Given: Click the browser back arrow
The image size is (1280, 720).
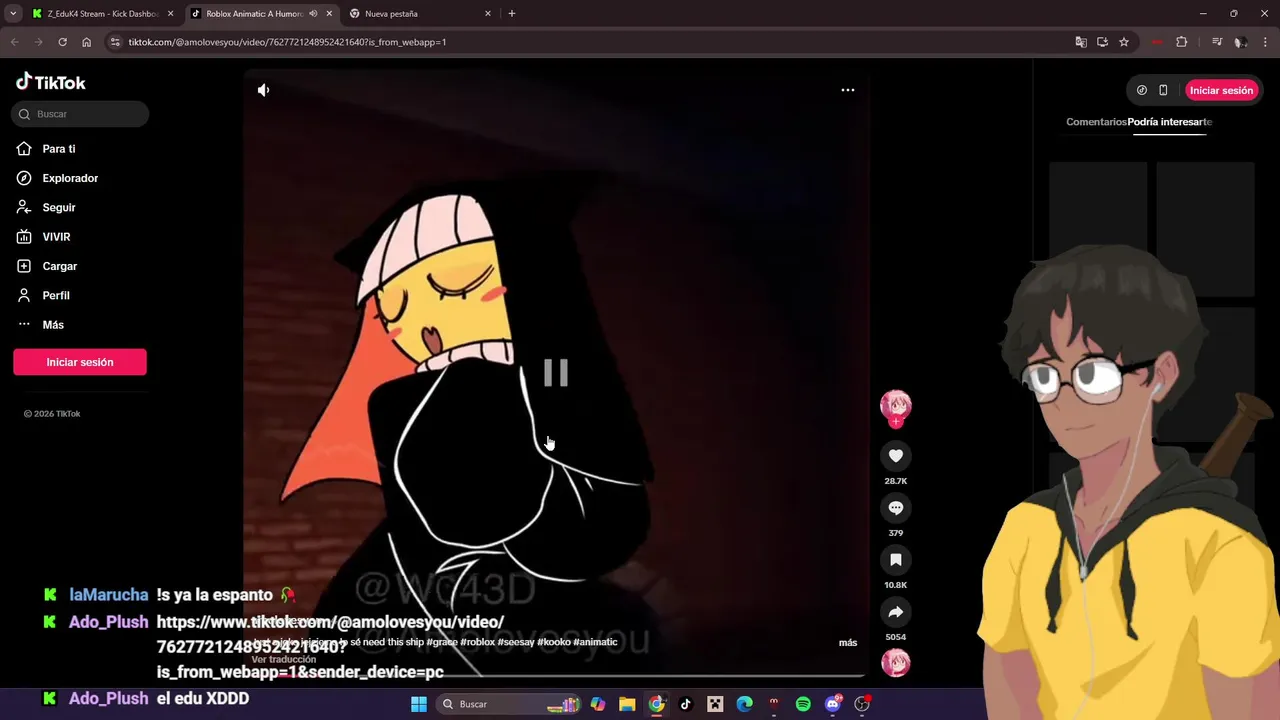Looking at the screenshot, I should click(14, 42).
